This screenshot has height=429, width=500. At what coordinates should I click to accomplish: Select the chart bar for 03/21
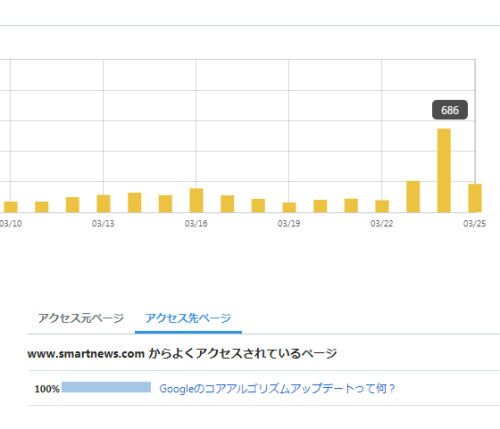point(351,206)
